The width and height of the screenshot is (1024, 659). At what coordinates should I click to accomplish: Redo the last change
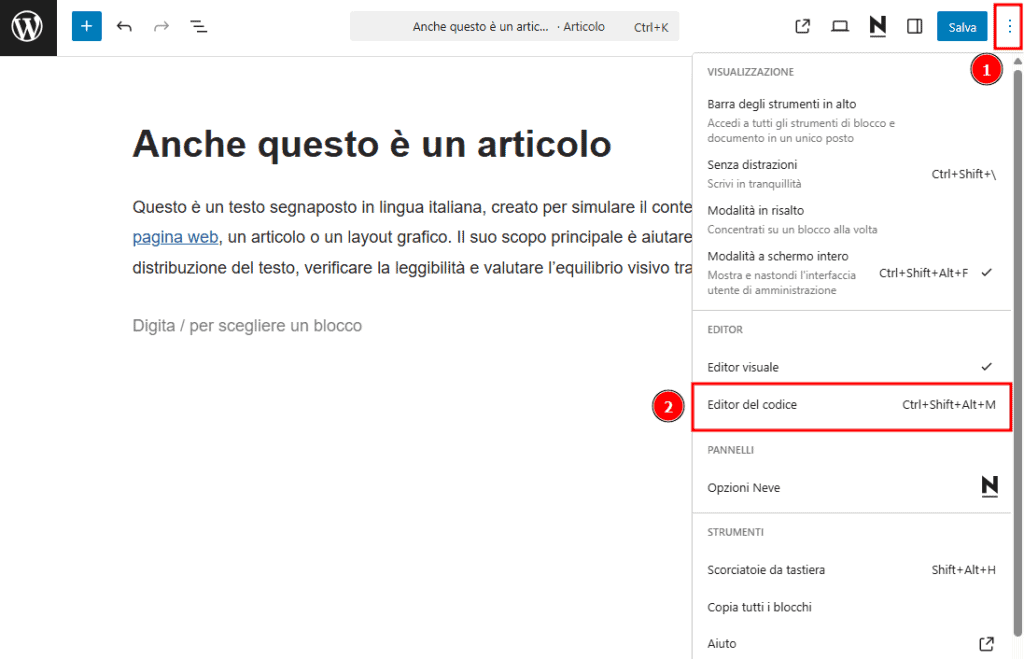click(161, 26)
